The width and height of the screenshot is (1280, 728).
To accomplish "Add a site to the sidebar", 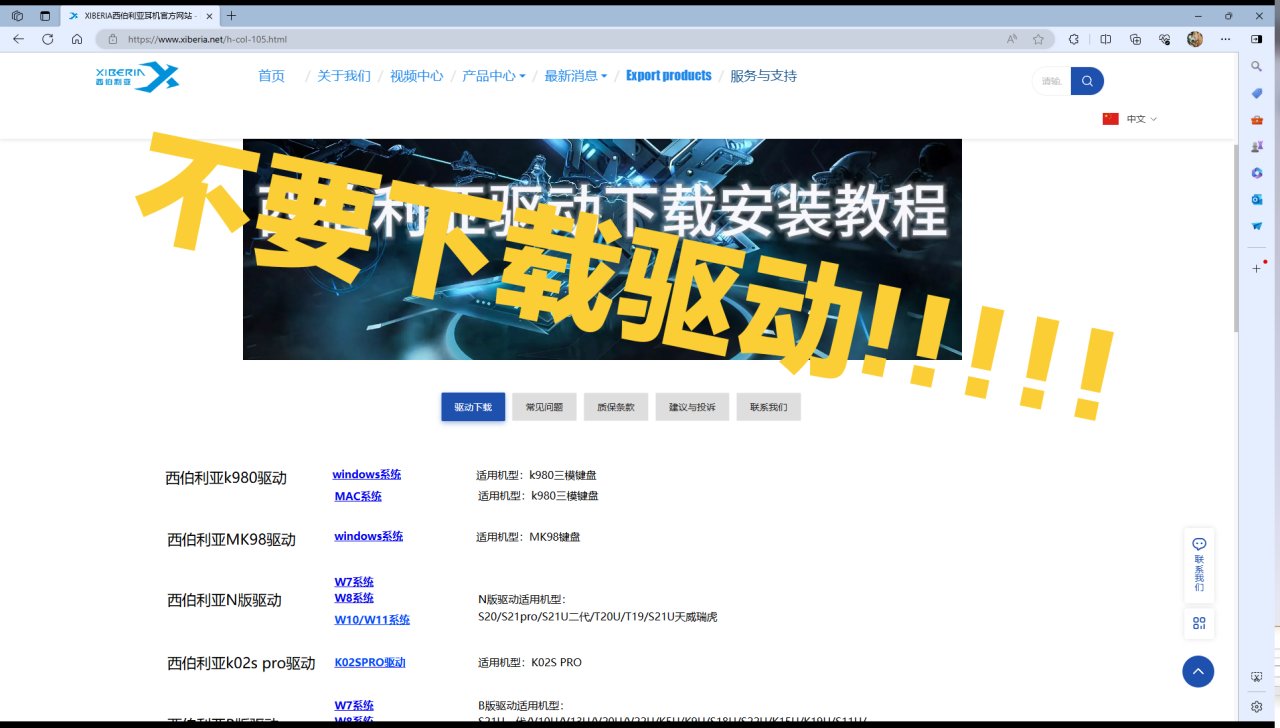I will point(1257,268).
